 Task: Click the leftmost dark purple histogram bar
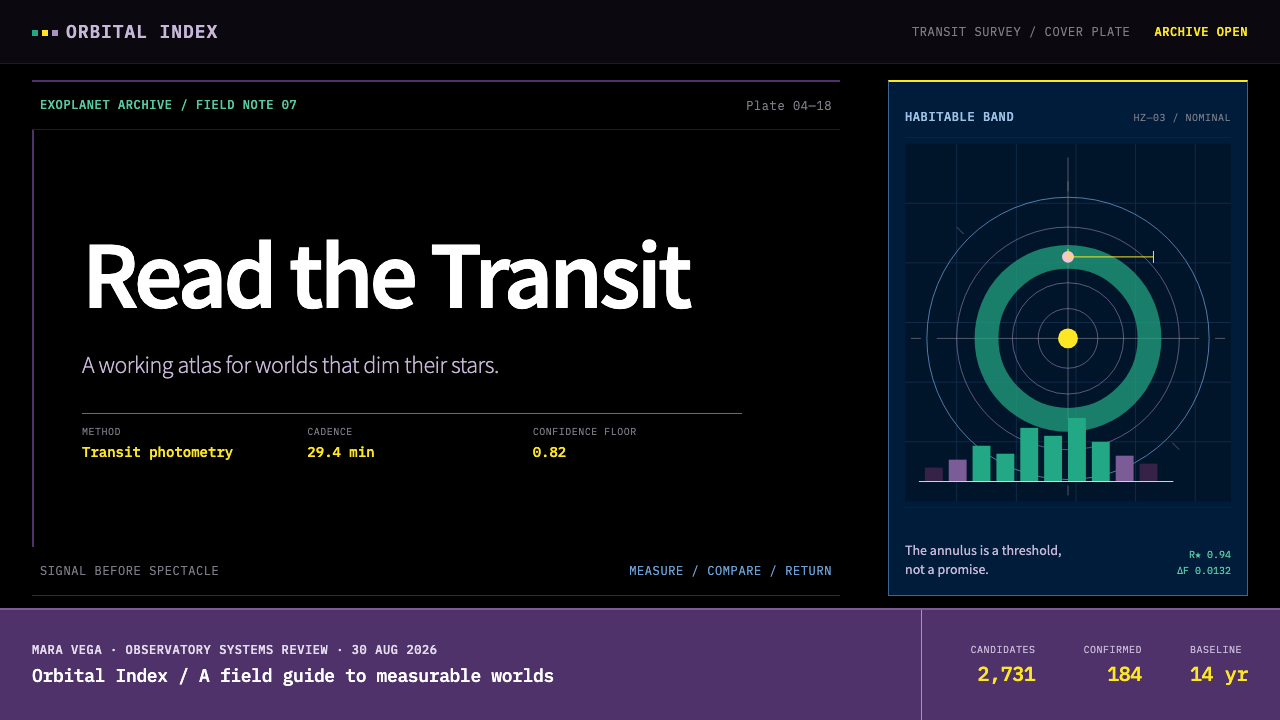[934, 474]
